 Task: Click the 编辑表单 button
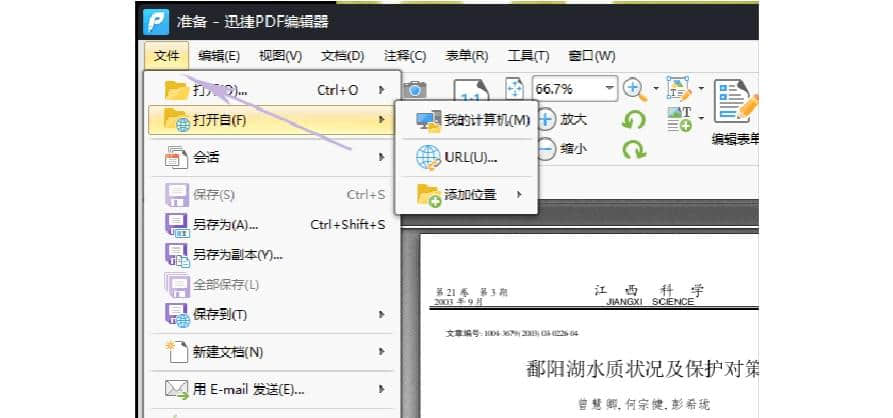pos(736,112)
